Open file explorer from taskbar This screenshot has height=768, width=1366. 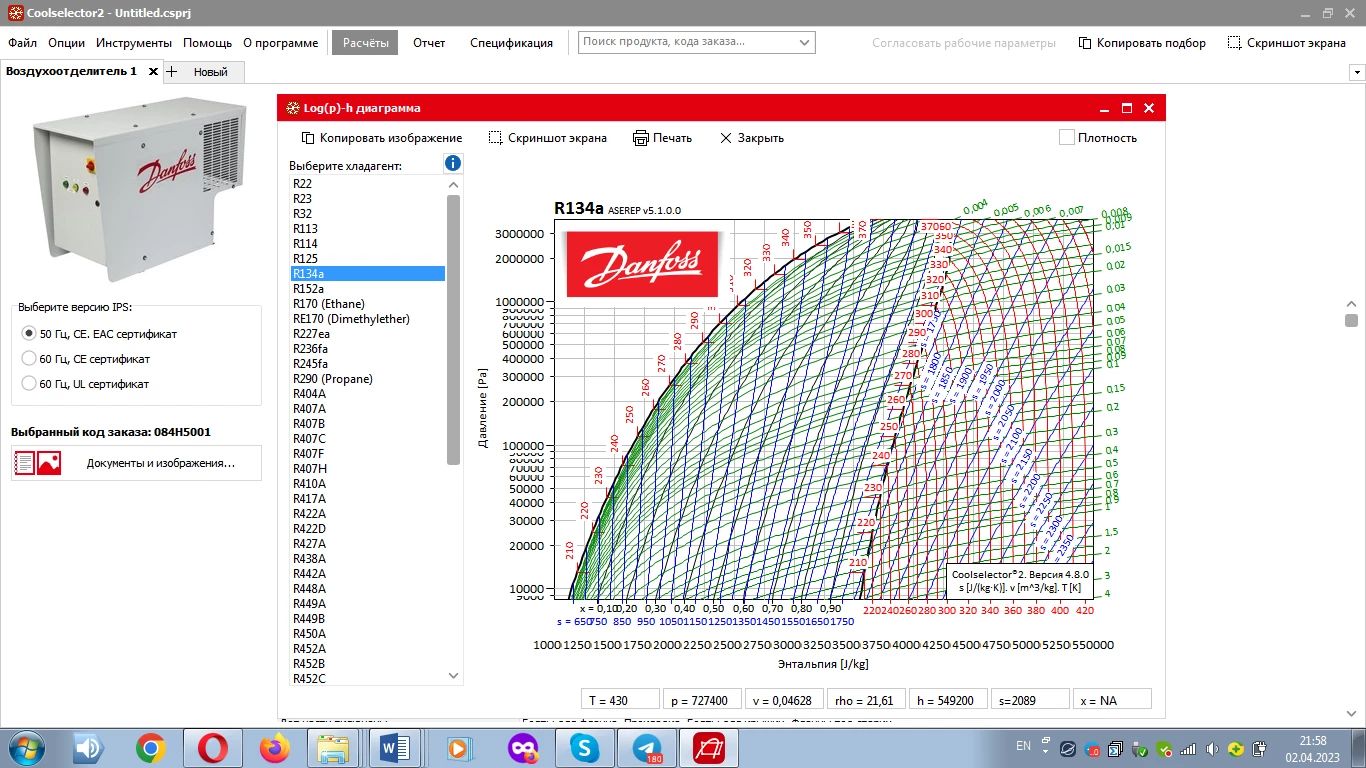point(333,748)
